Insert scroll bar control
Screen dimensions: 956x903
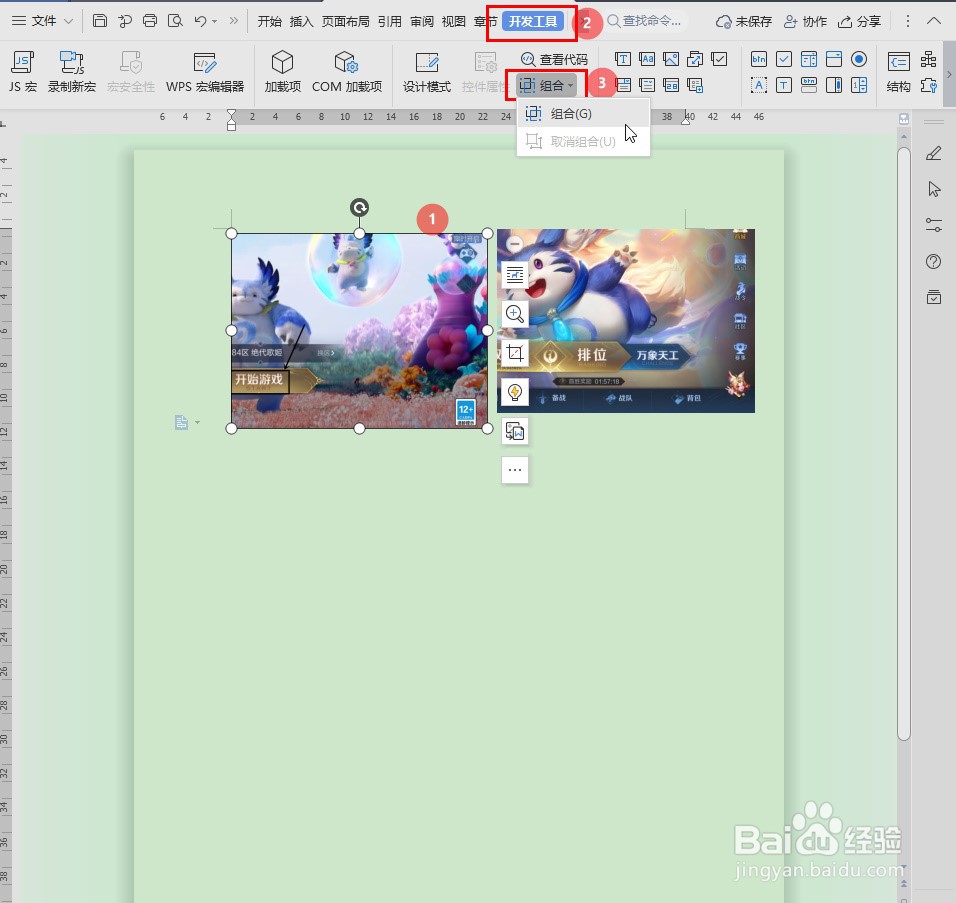point(834,85)
